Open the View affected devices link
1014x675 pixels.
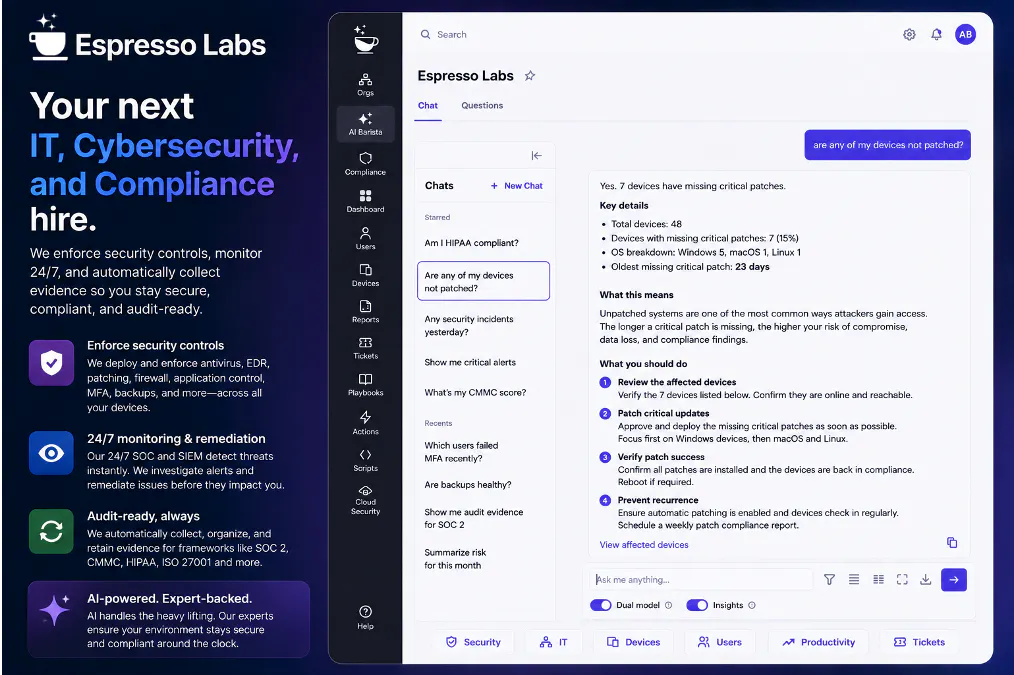pyautogui.click(x=643, y=545)
